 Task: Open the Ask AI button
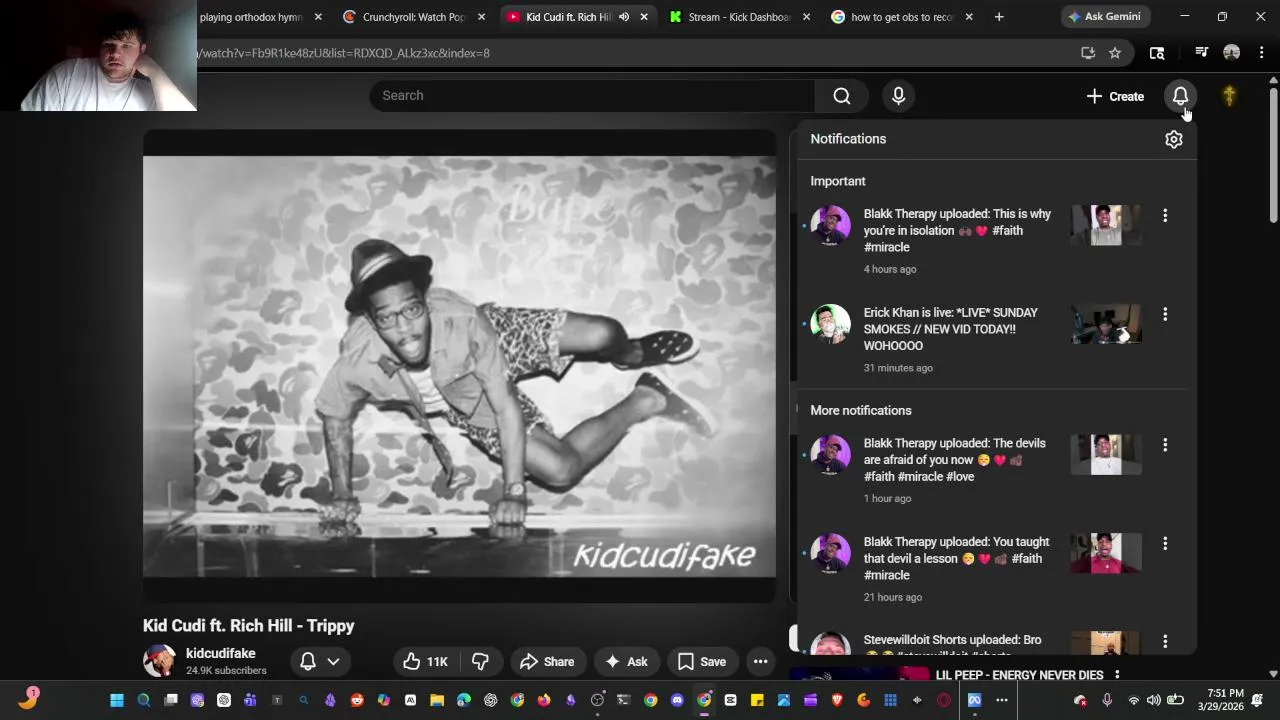click(626, 661)
